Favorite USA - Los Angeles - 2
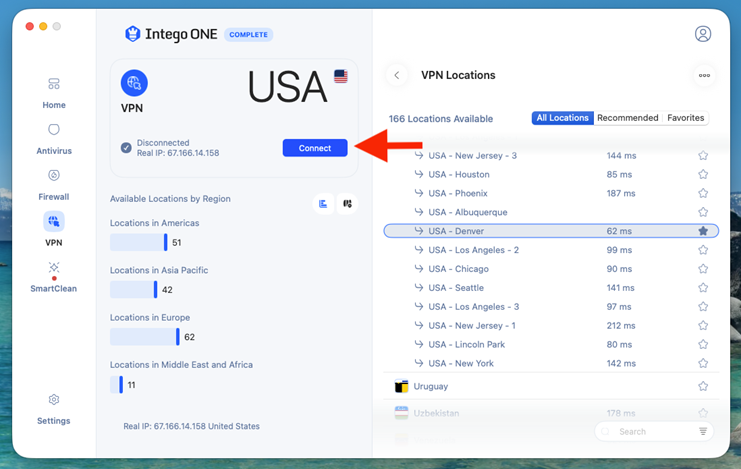 703,250
